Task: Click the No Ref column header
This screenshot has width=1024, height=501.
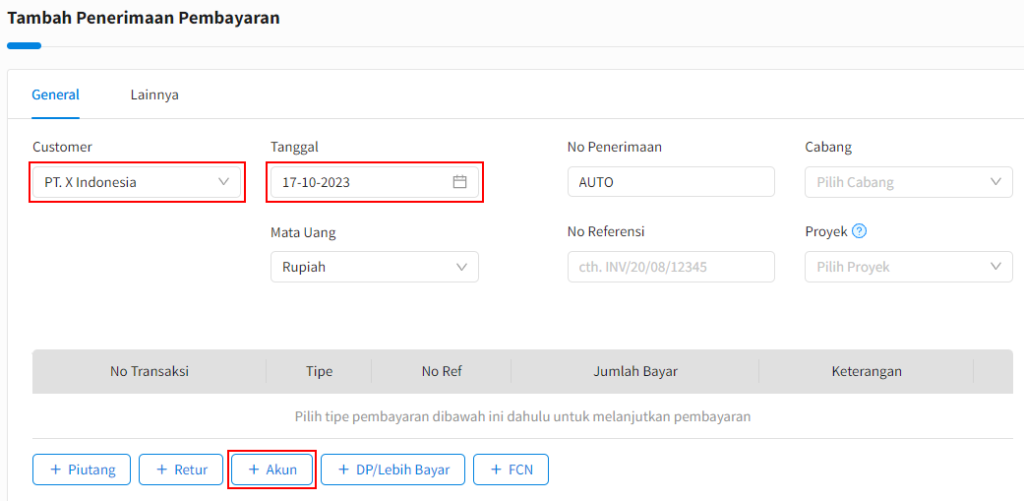Action: 441,372
